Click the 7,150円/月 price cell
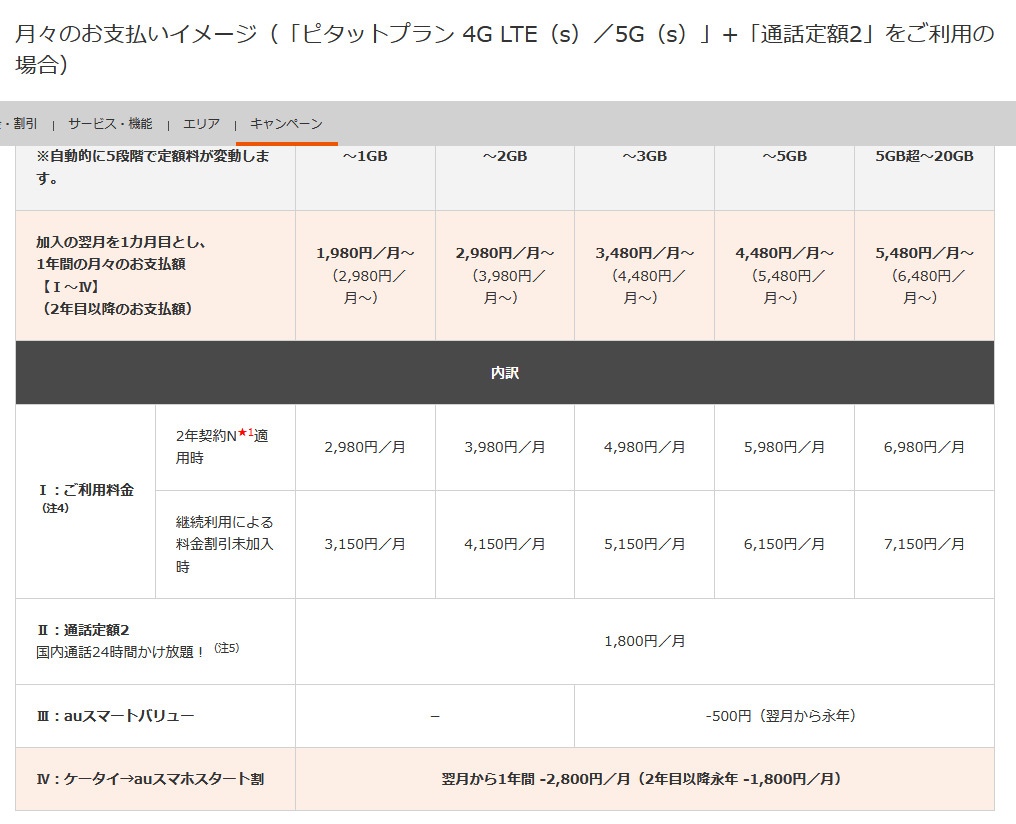Image resolution: width=1016 pixels, height=824 pixels. [924, 544]
